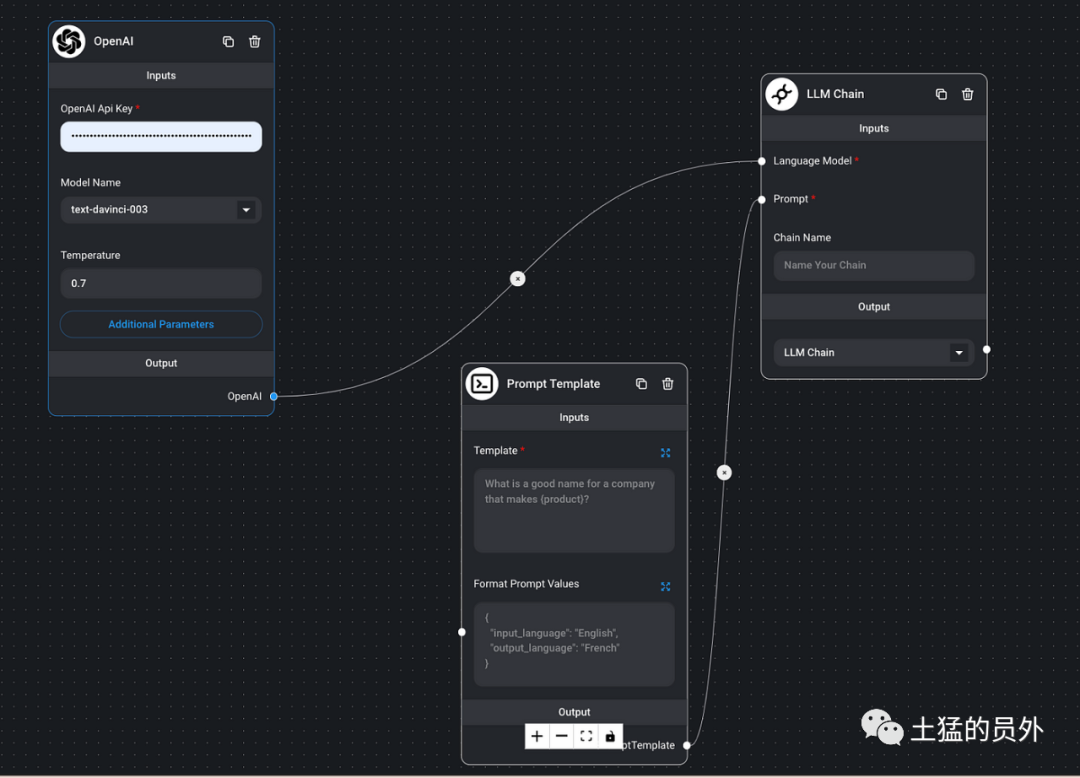This screenshot has width=1080, height=778.
Task: Click the "Template" label in Prompt Template
Action: (x=495, y=450)
